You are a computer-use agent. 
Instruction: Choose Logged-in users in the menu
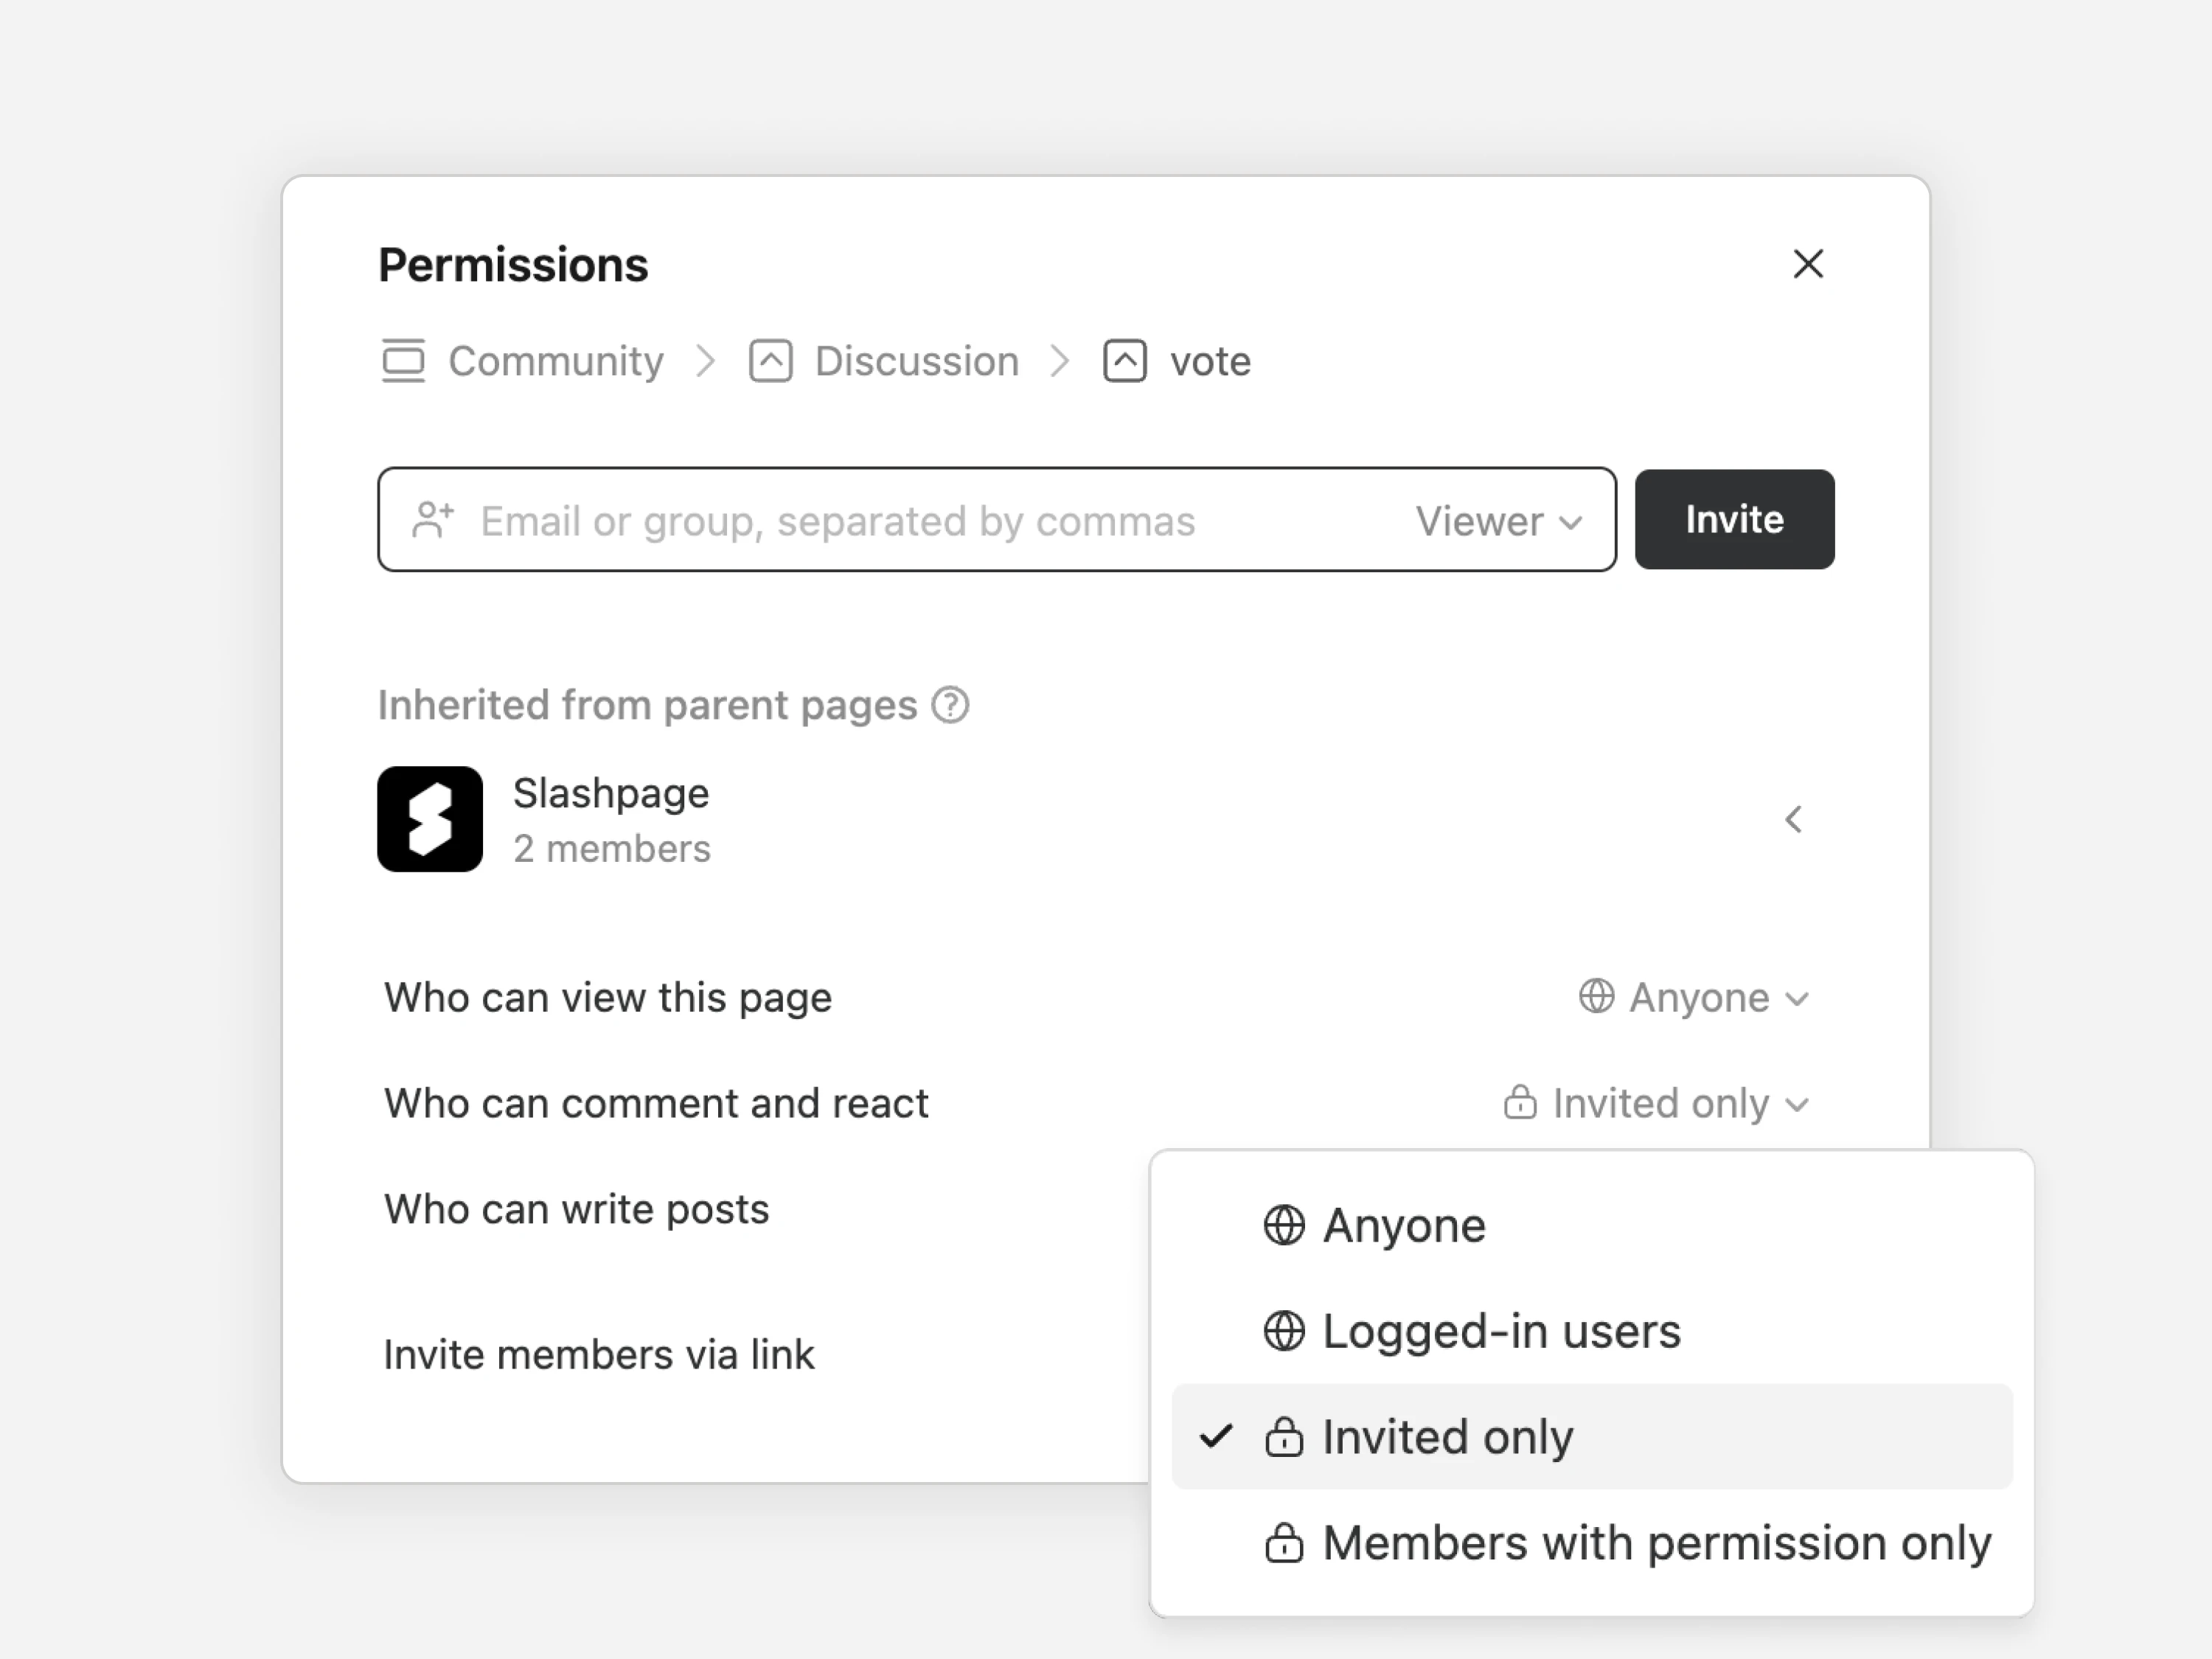(1591, 1331)
